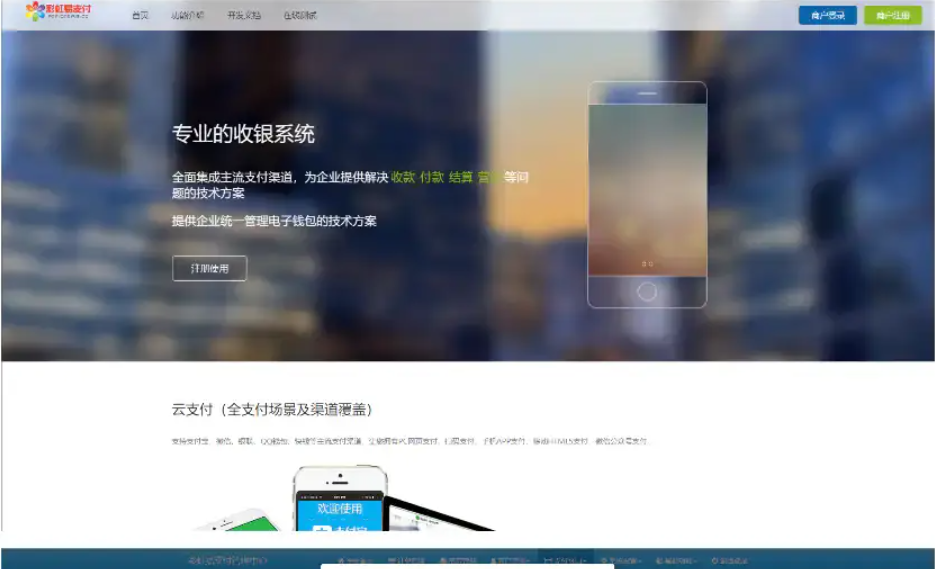Screen dimensions: 935x569
Task: Click green 结算 keyword in hero text
Action: click(x=460, y=177)
